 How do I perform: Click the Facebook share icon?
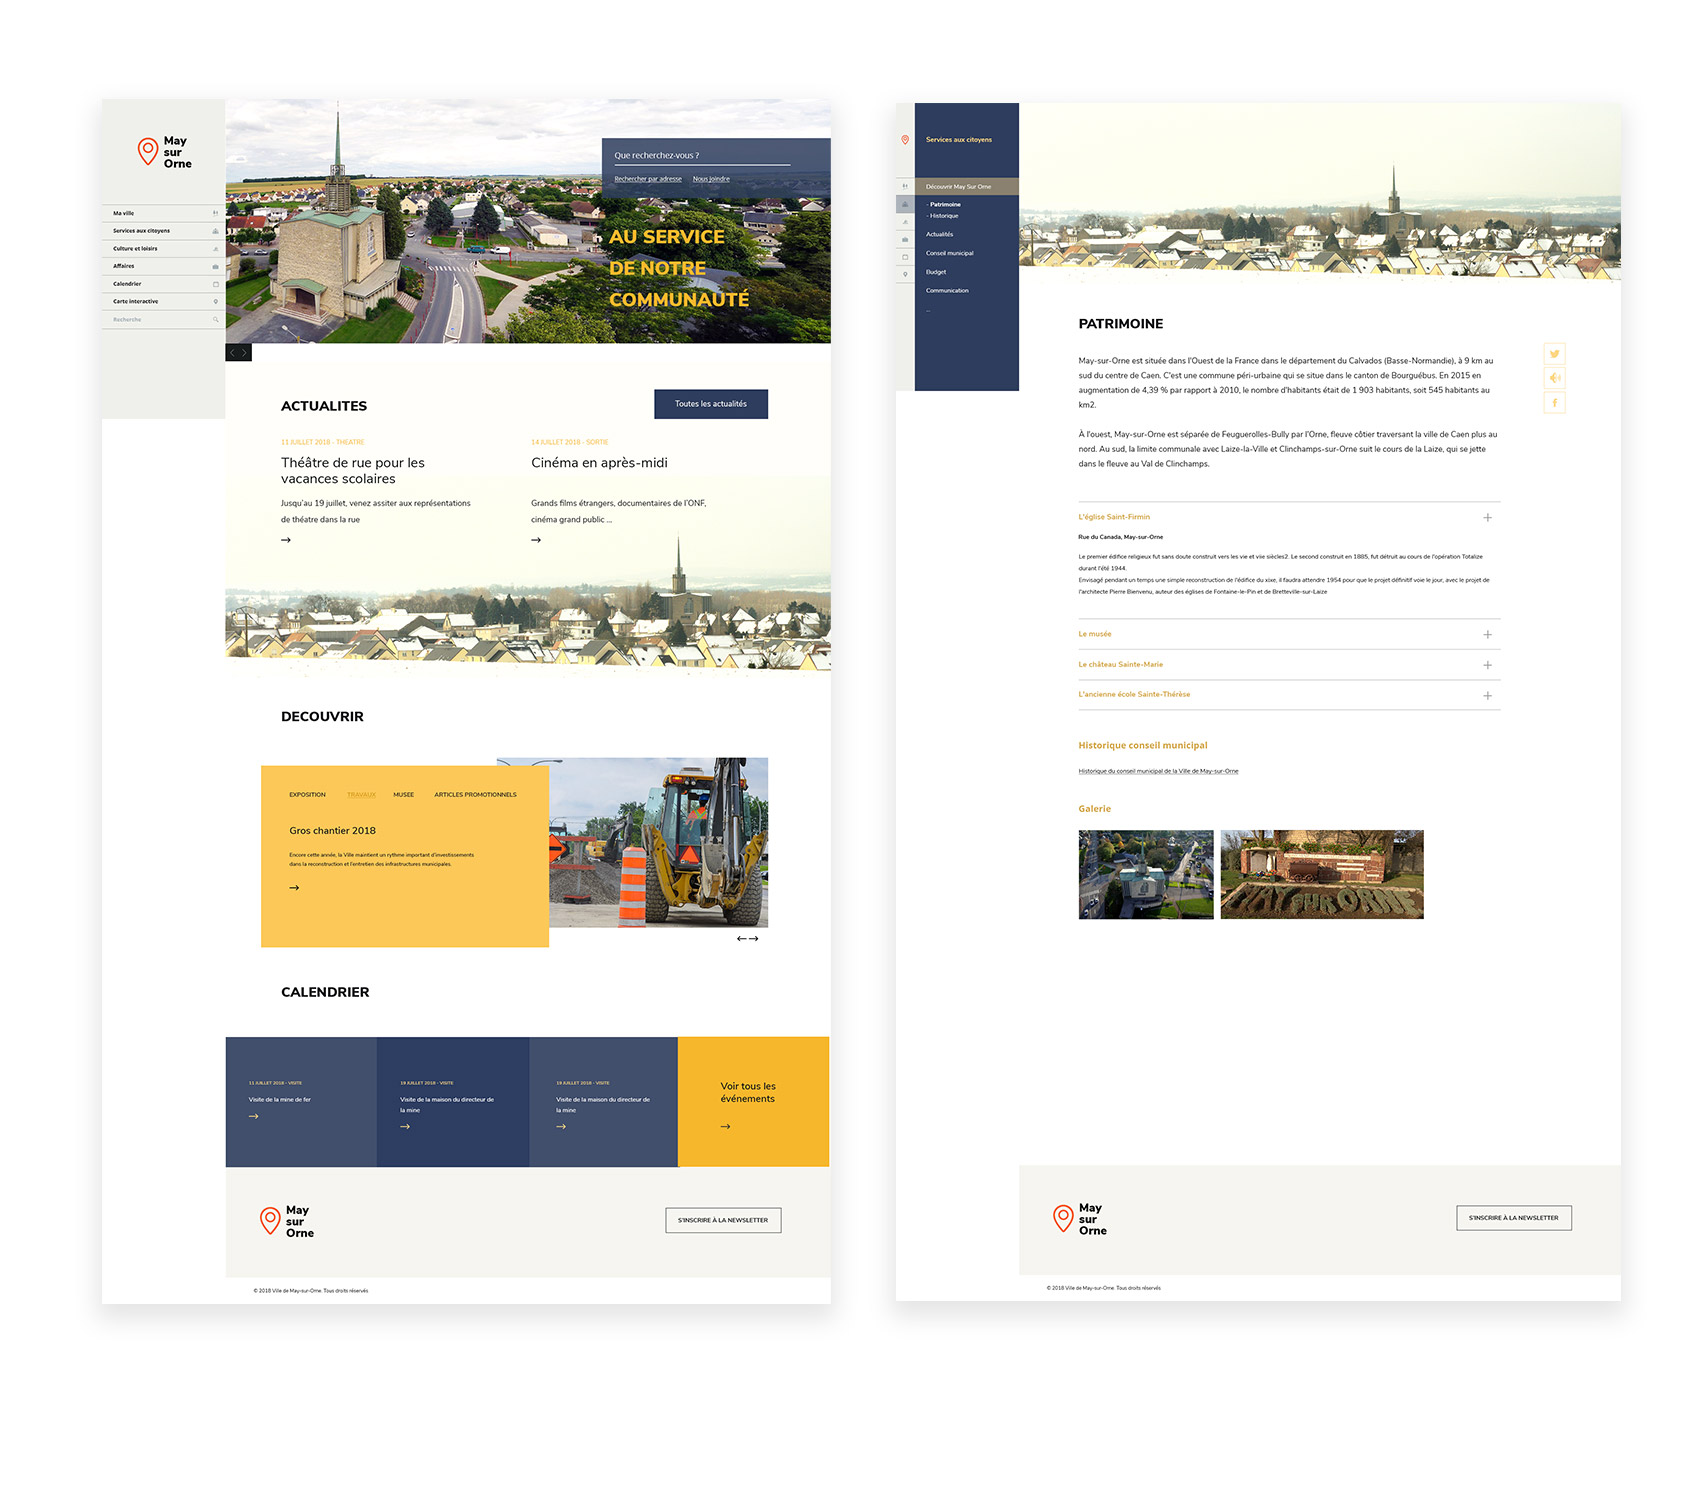coord(1554,403)
